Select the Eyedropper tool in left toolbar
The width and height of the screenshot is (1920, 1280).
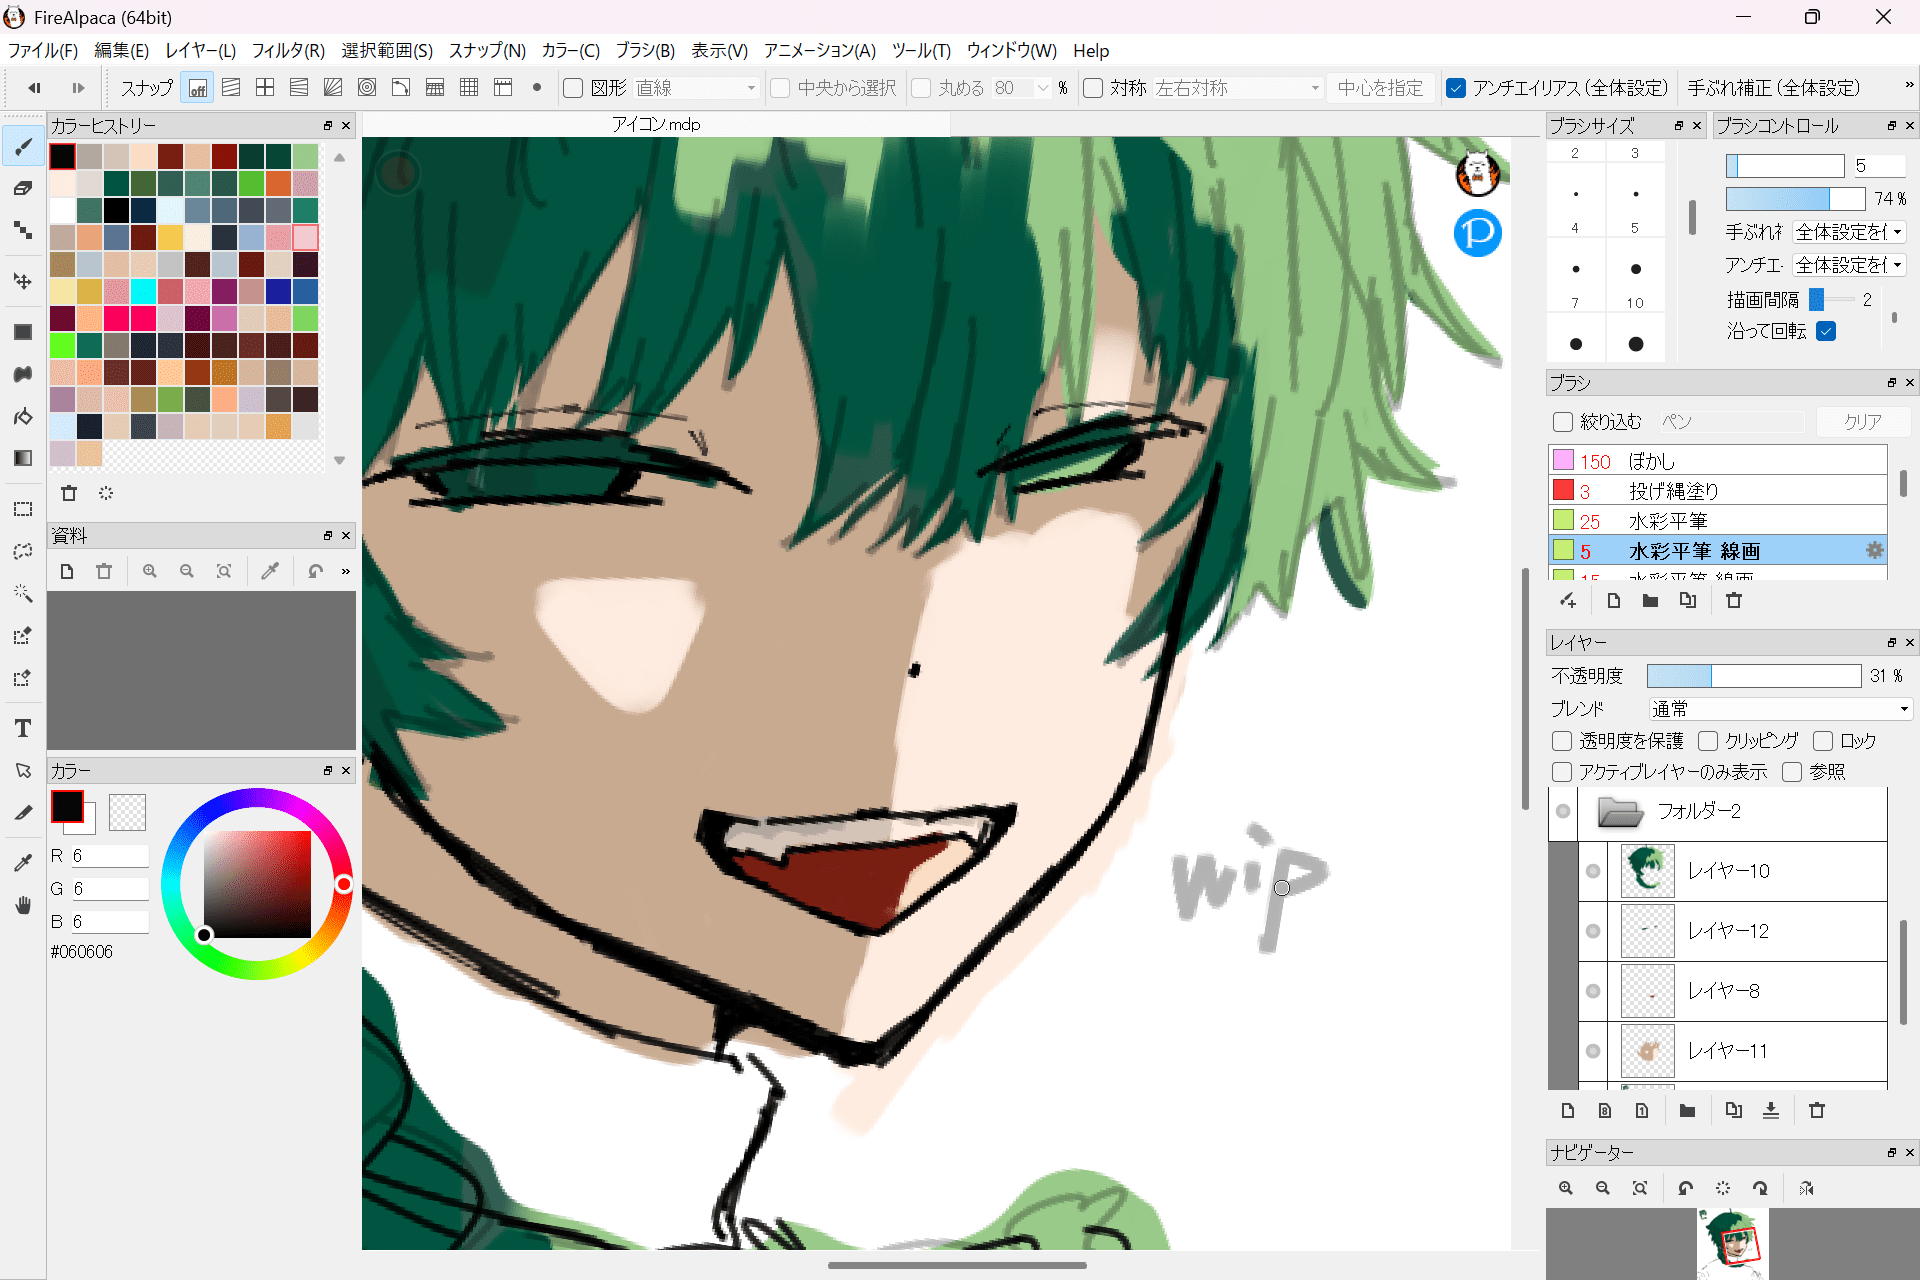(x=23, y=862)
